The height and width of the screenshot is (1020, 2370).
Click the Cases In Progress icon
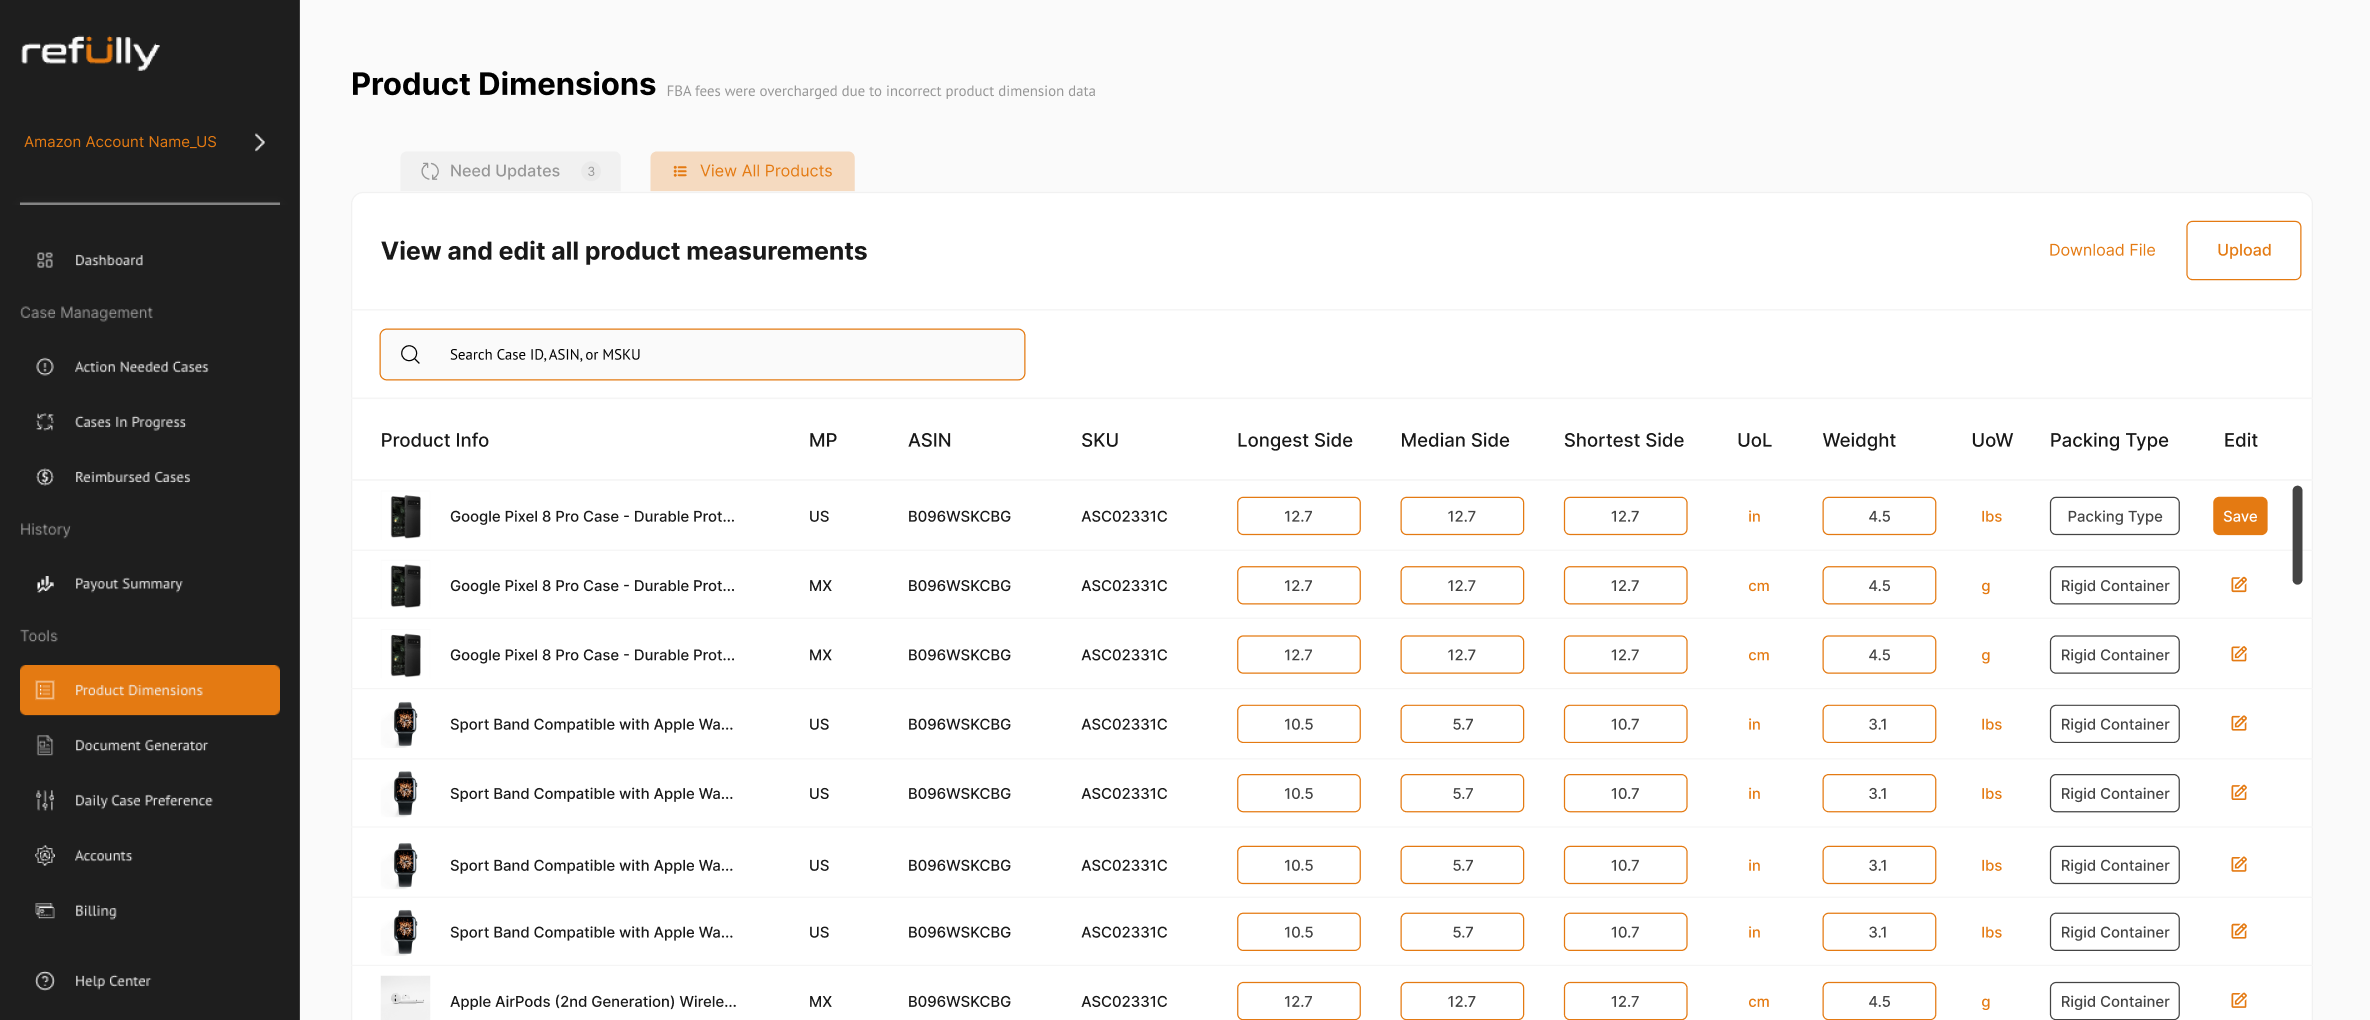[45, 422]
